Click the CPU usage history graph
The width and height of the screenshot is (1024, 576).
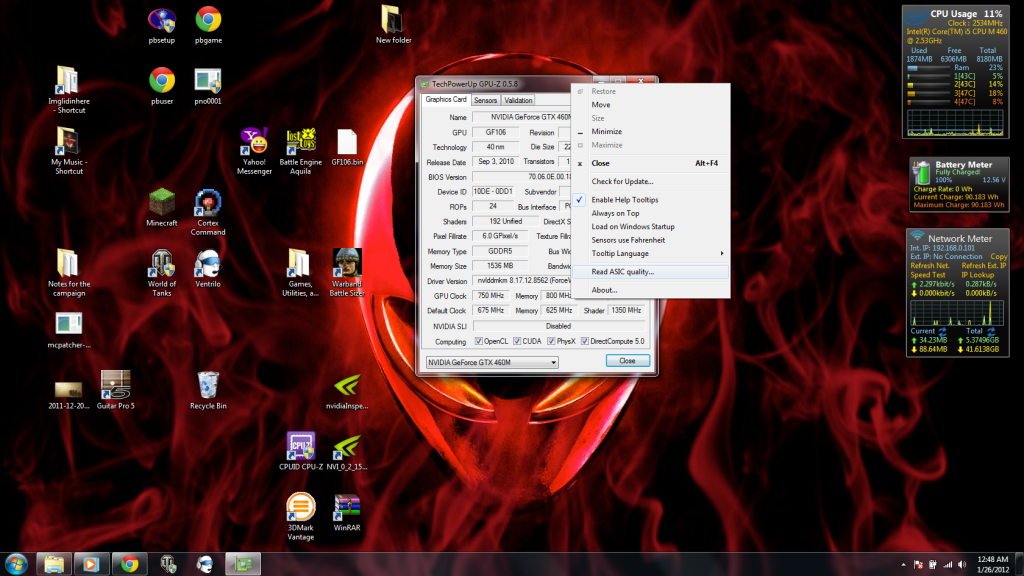coord(955,123)
